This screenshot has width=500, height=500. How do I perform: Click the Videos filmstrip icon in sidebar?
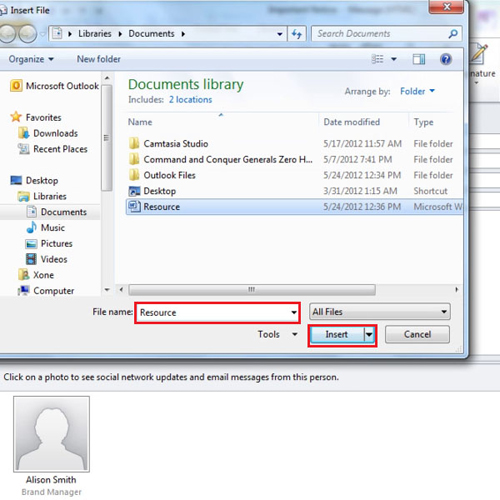(x=31, y=259)
